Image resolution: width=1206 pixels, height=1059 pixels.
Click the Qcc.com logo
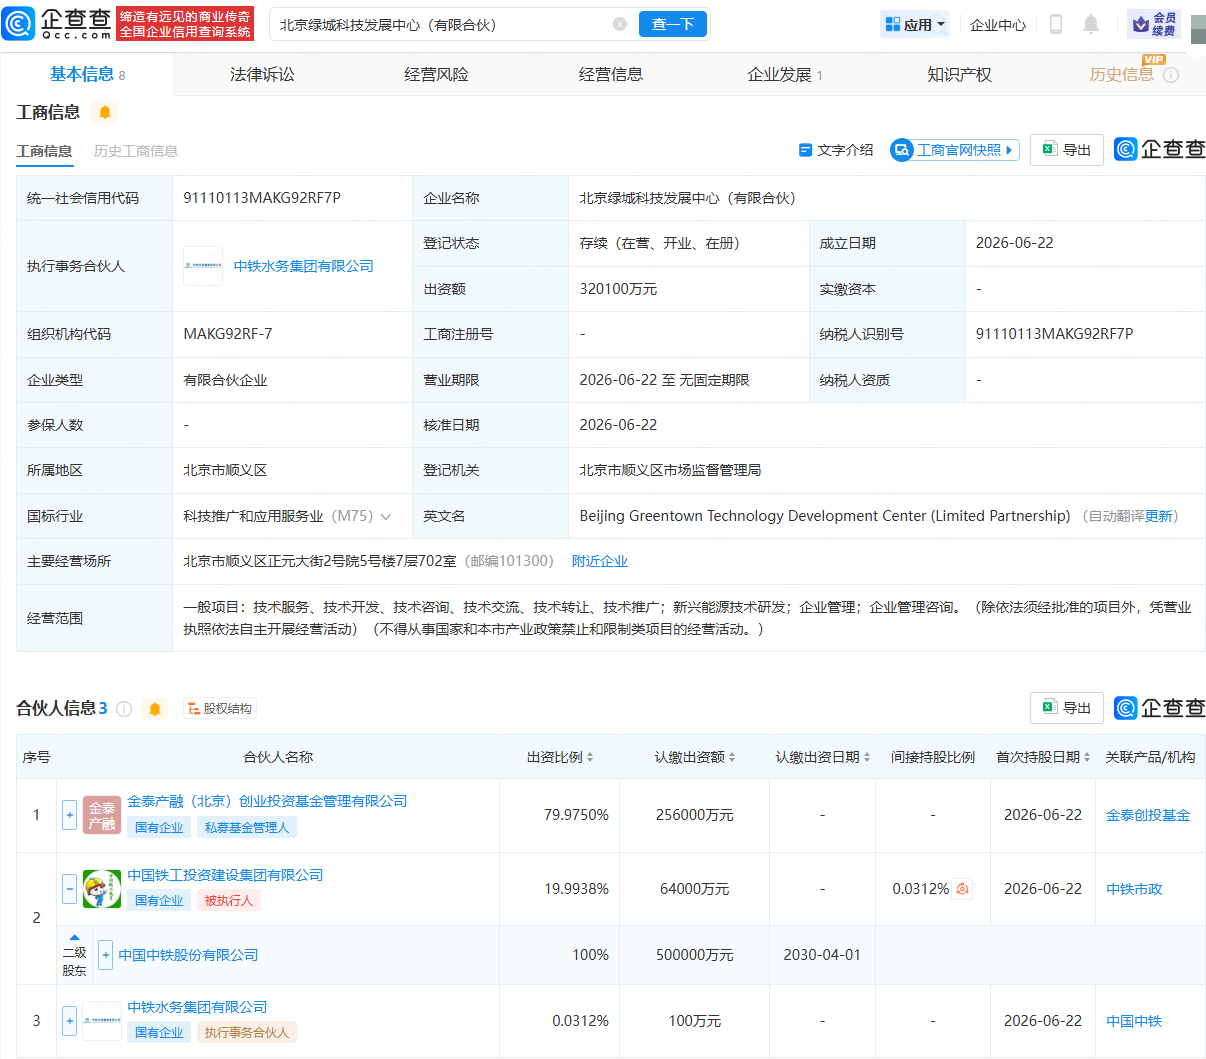pyautogui.click(x=57, y=24)
